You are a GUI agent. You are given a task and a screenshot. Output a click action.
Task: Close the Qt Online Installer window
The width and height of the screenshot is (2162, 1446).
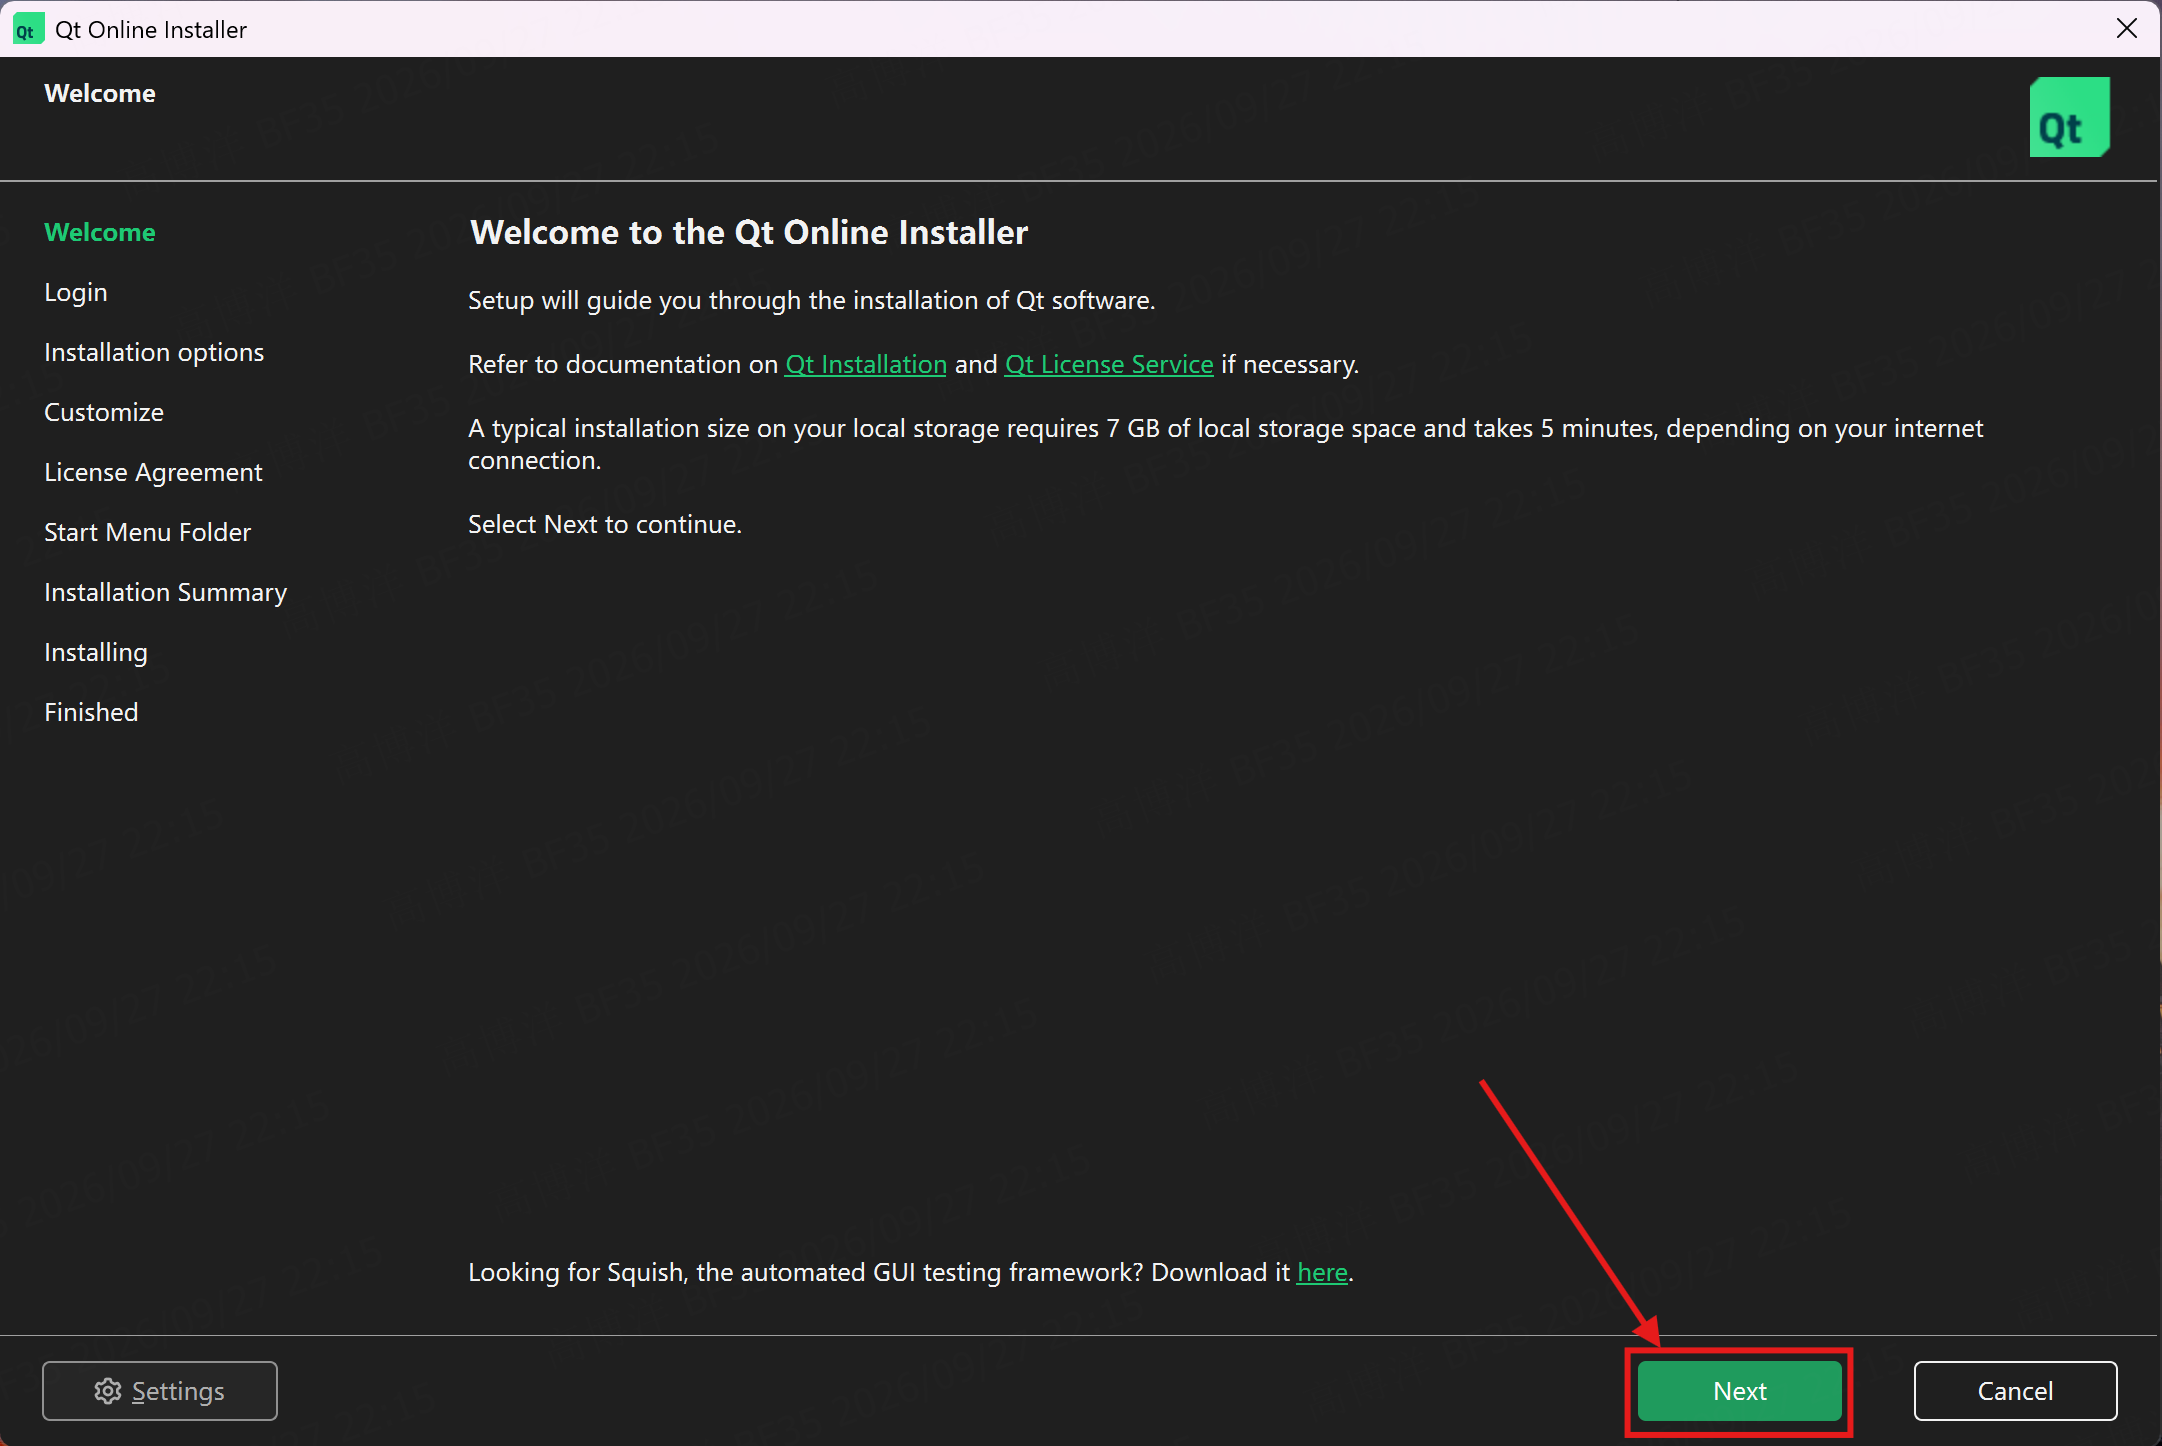click(x=2127, y=29)
